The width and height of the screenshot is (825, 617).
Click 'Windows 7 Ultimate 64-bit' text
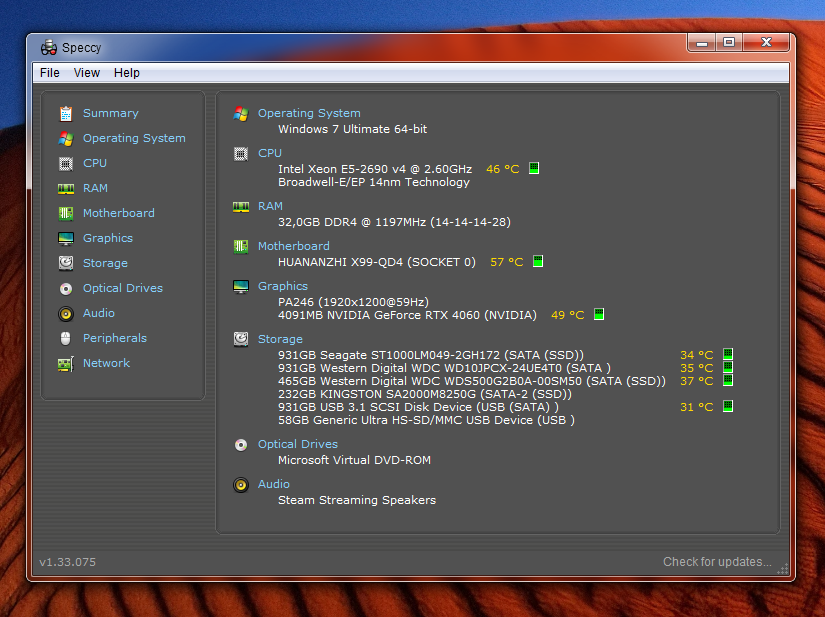tap(353, 129)
